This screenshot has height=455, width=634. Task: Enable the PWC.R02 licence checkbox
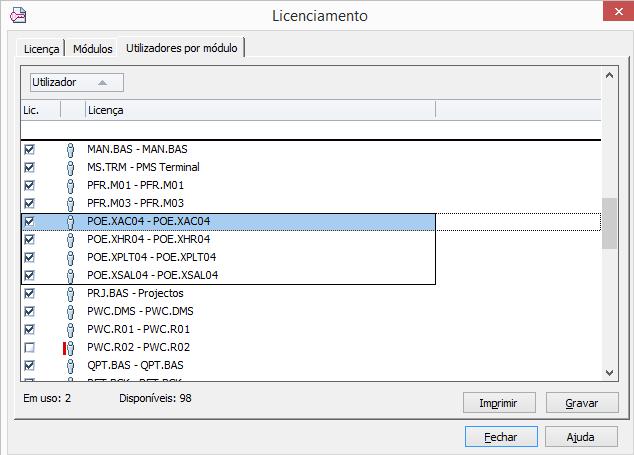[x=29, y=347]
